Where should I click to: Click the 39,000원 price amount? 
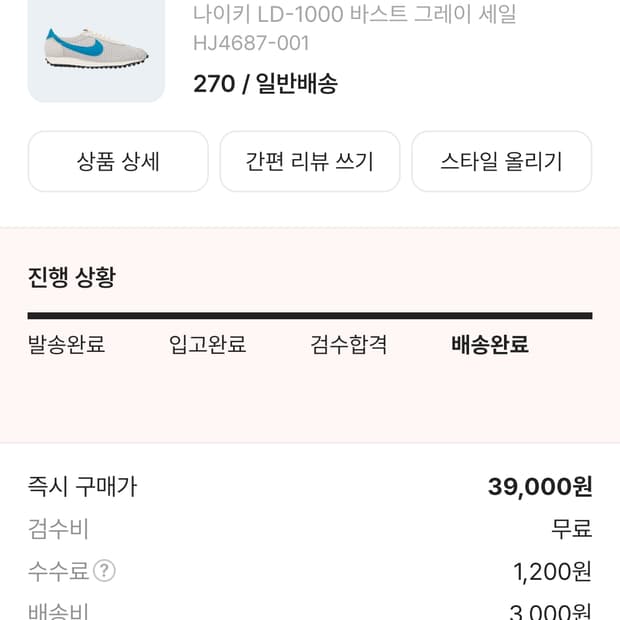click(x=540, y=487)
